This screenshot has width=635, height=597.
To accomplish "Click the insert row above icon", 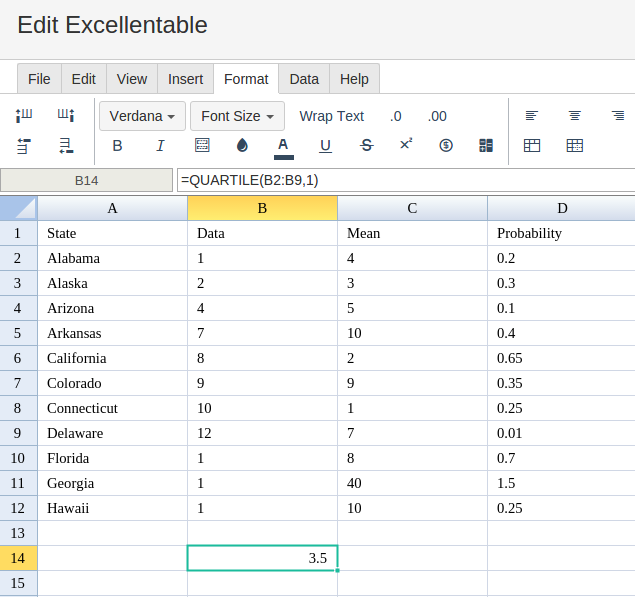I will (24, 146).
